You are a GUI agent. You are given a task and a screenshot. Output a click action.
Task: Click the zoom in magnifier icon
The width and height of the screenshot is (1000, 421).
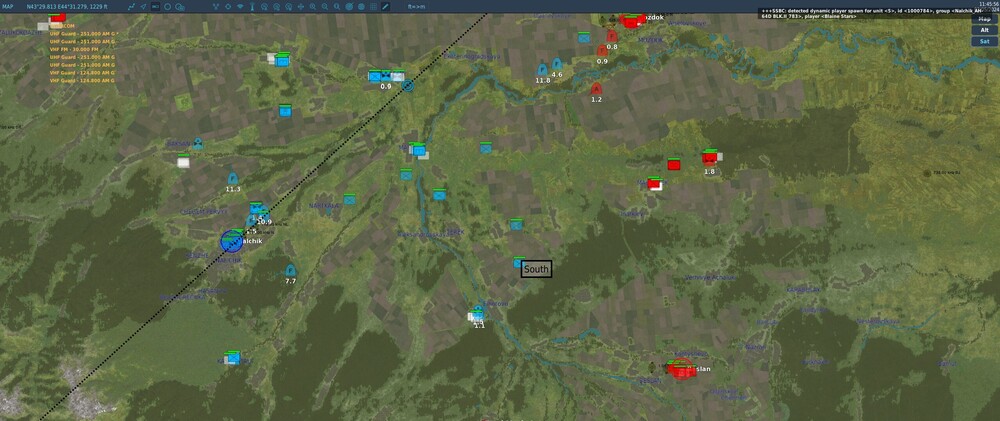(x=312, y=6)
